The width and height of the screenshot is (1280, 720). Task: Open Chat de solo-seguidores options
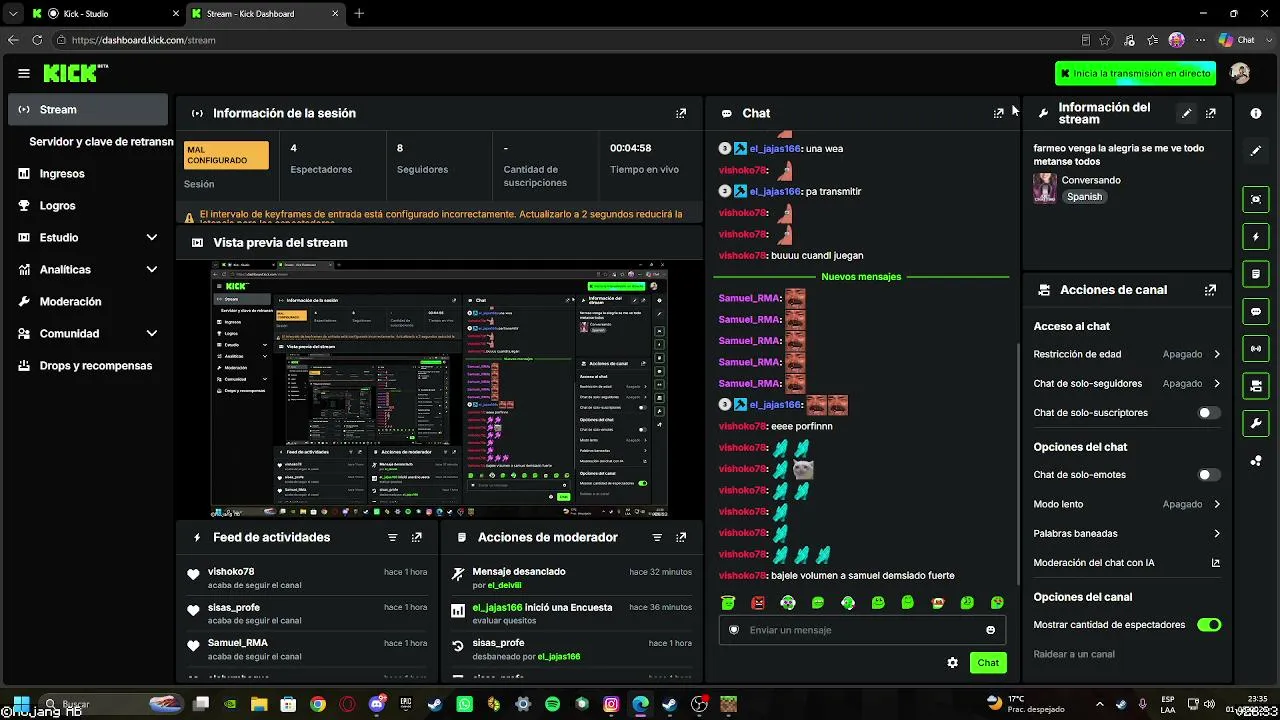tap(1127, 384)
